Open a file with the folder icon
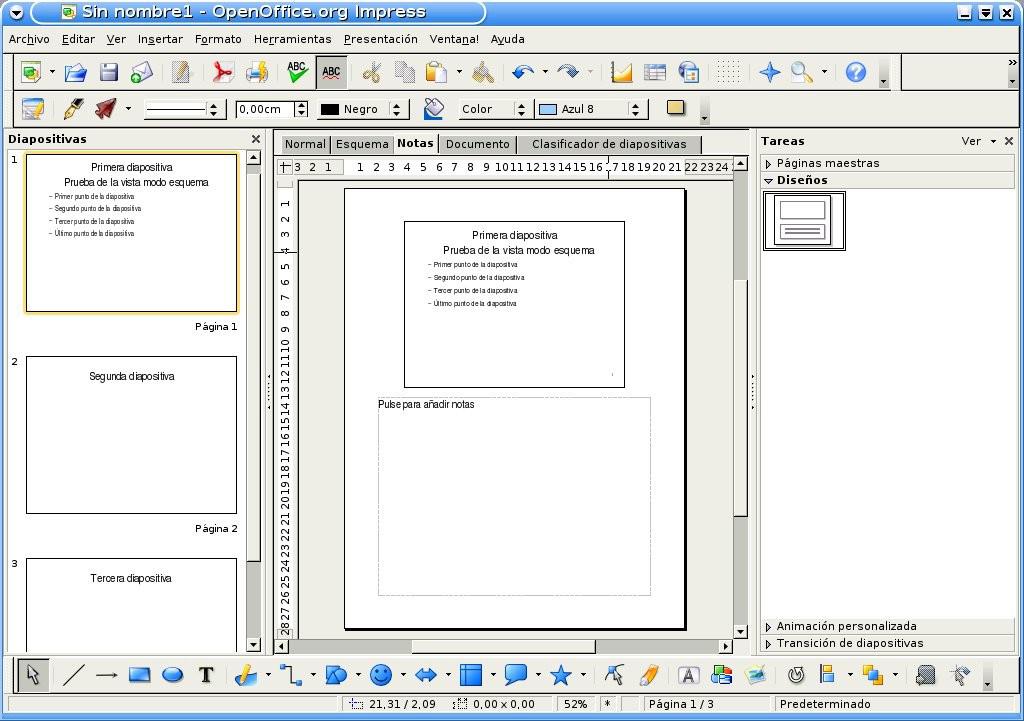Screen dimensions: 1024x721 (76, 72)
